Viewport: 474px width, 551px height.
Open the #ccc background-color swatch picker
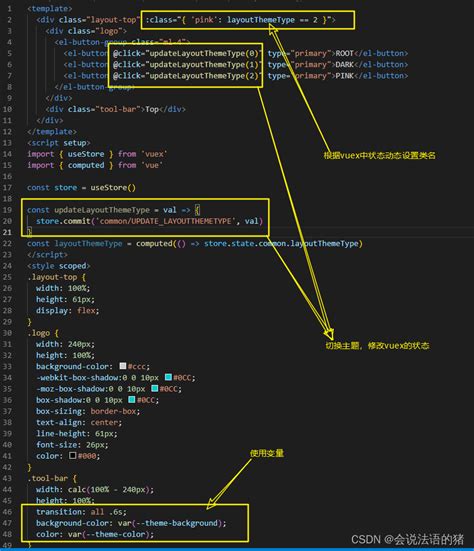pos(123,366)
